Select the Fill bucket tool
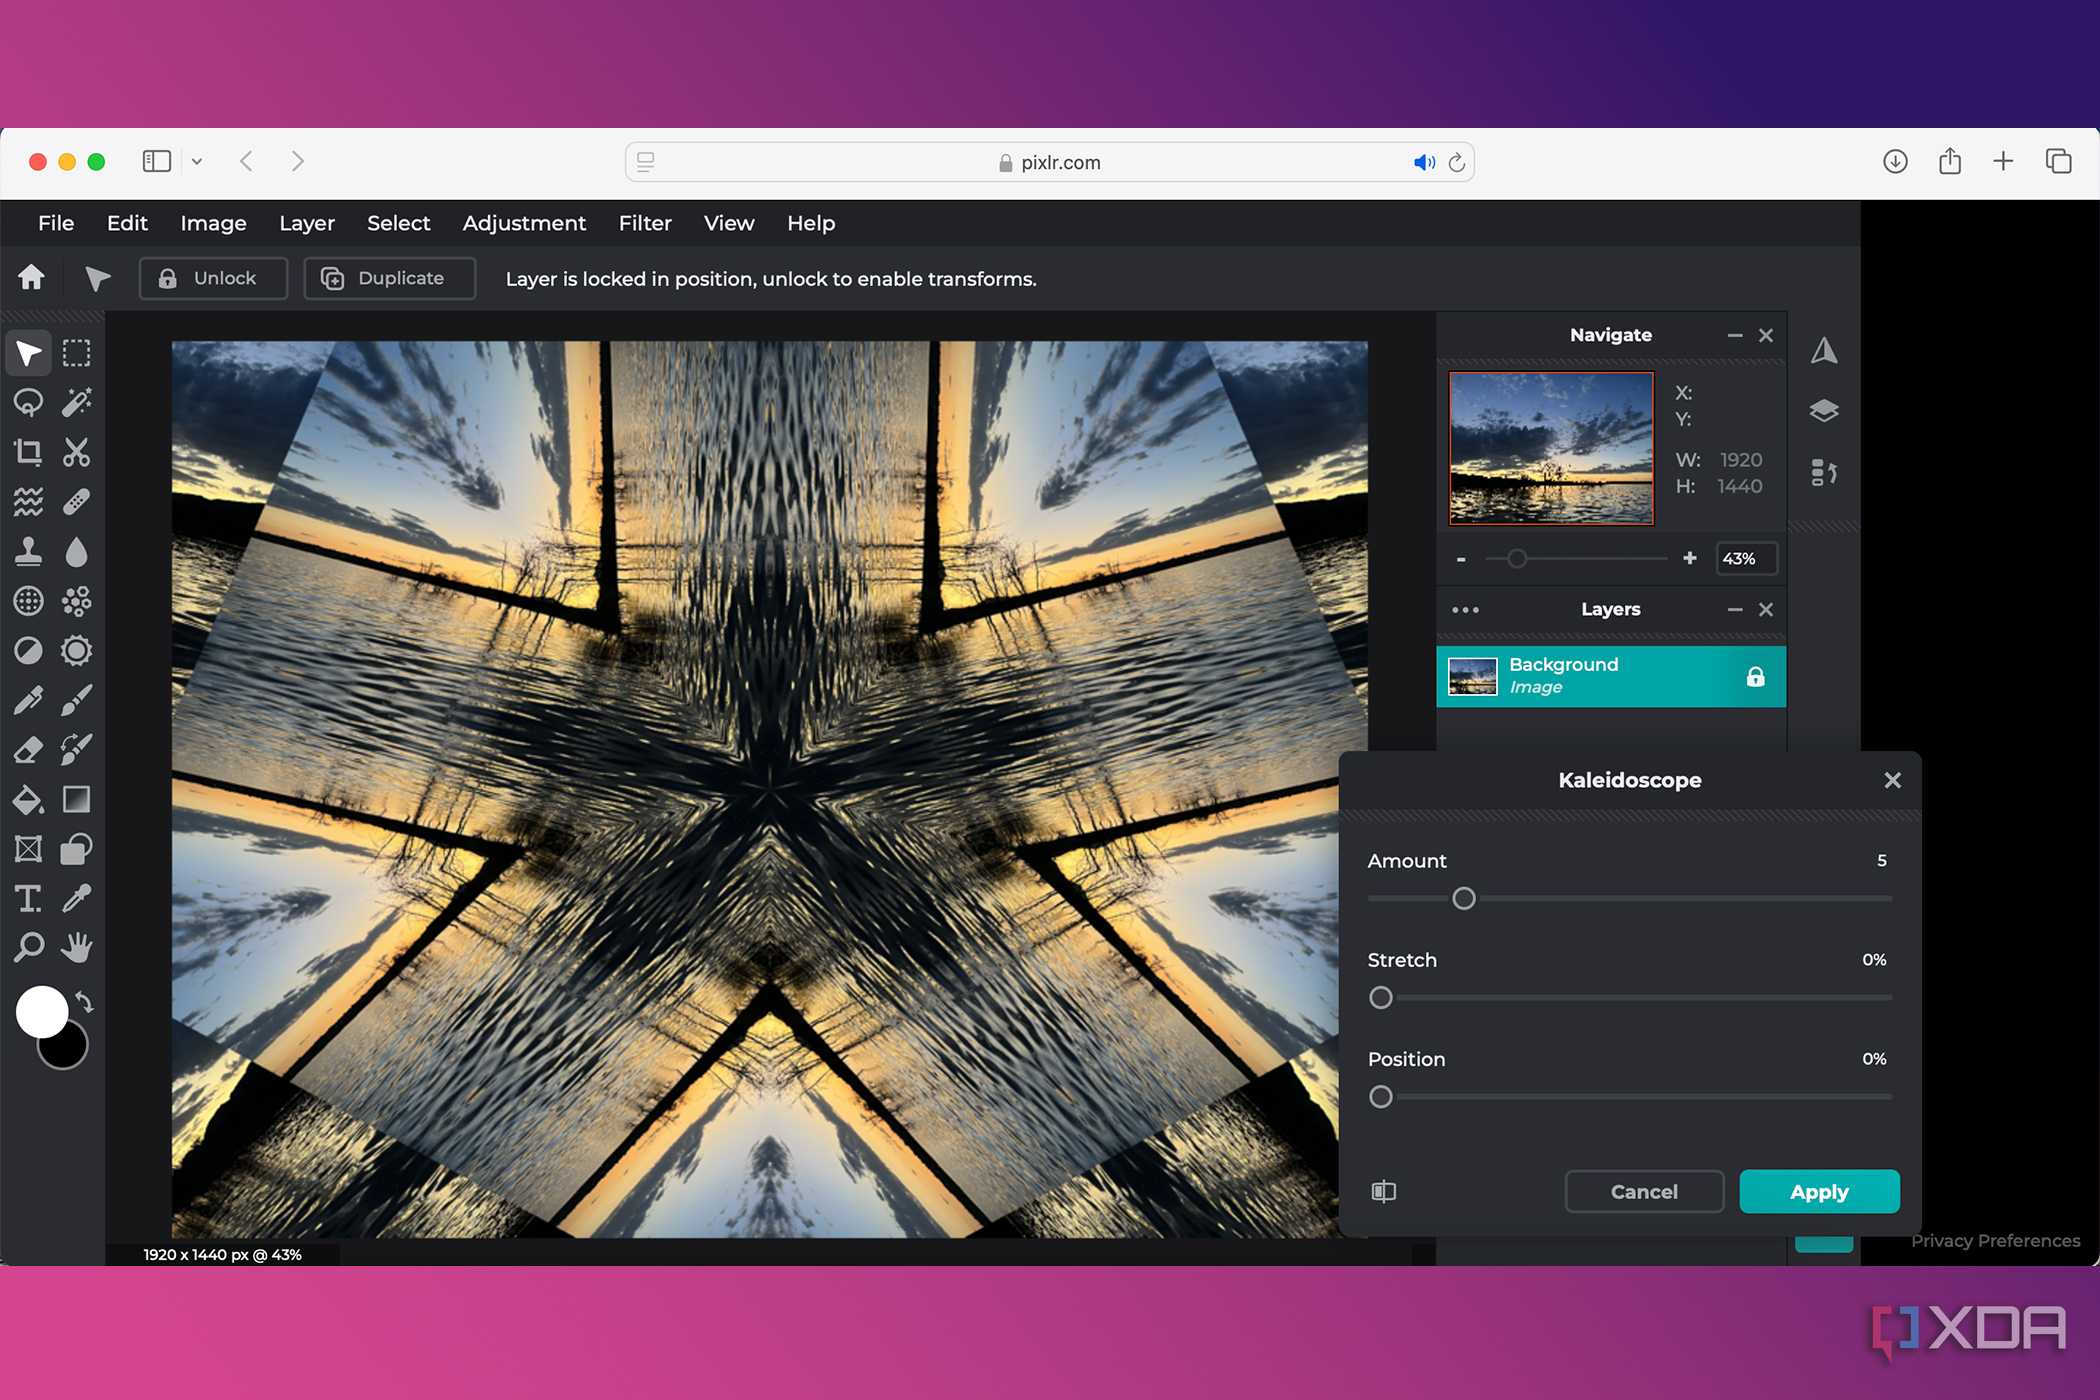The width and height of the screenshot is (2100, 1400). pos(28,799)
